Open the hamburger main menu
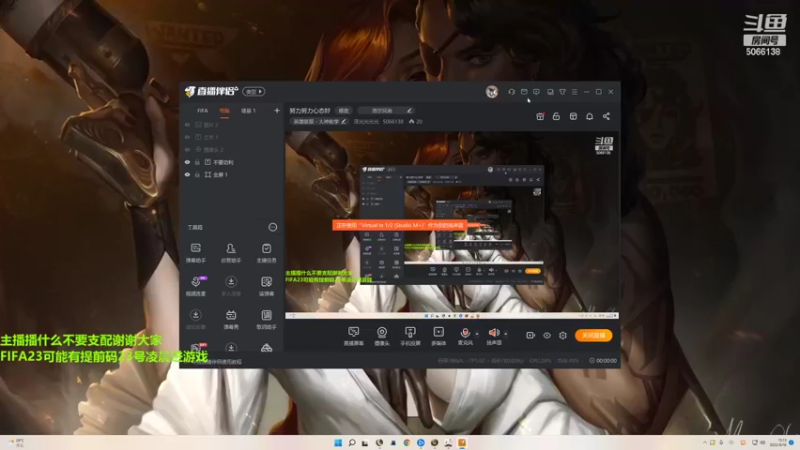 [x=574, y=92]
